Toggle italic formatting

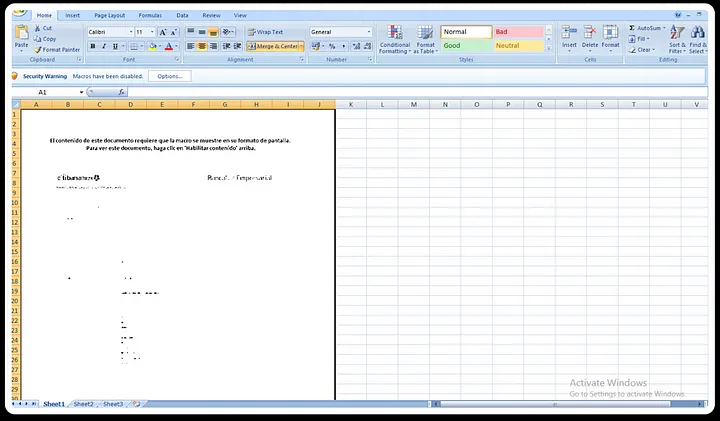click(104, 46)
